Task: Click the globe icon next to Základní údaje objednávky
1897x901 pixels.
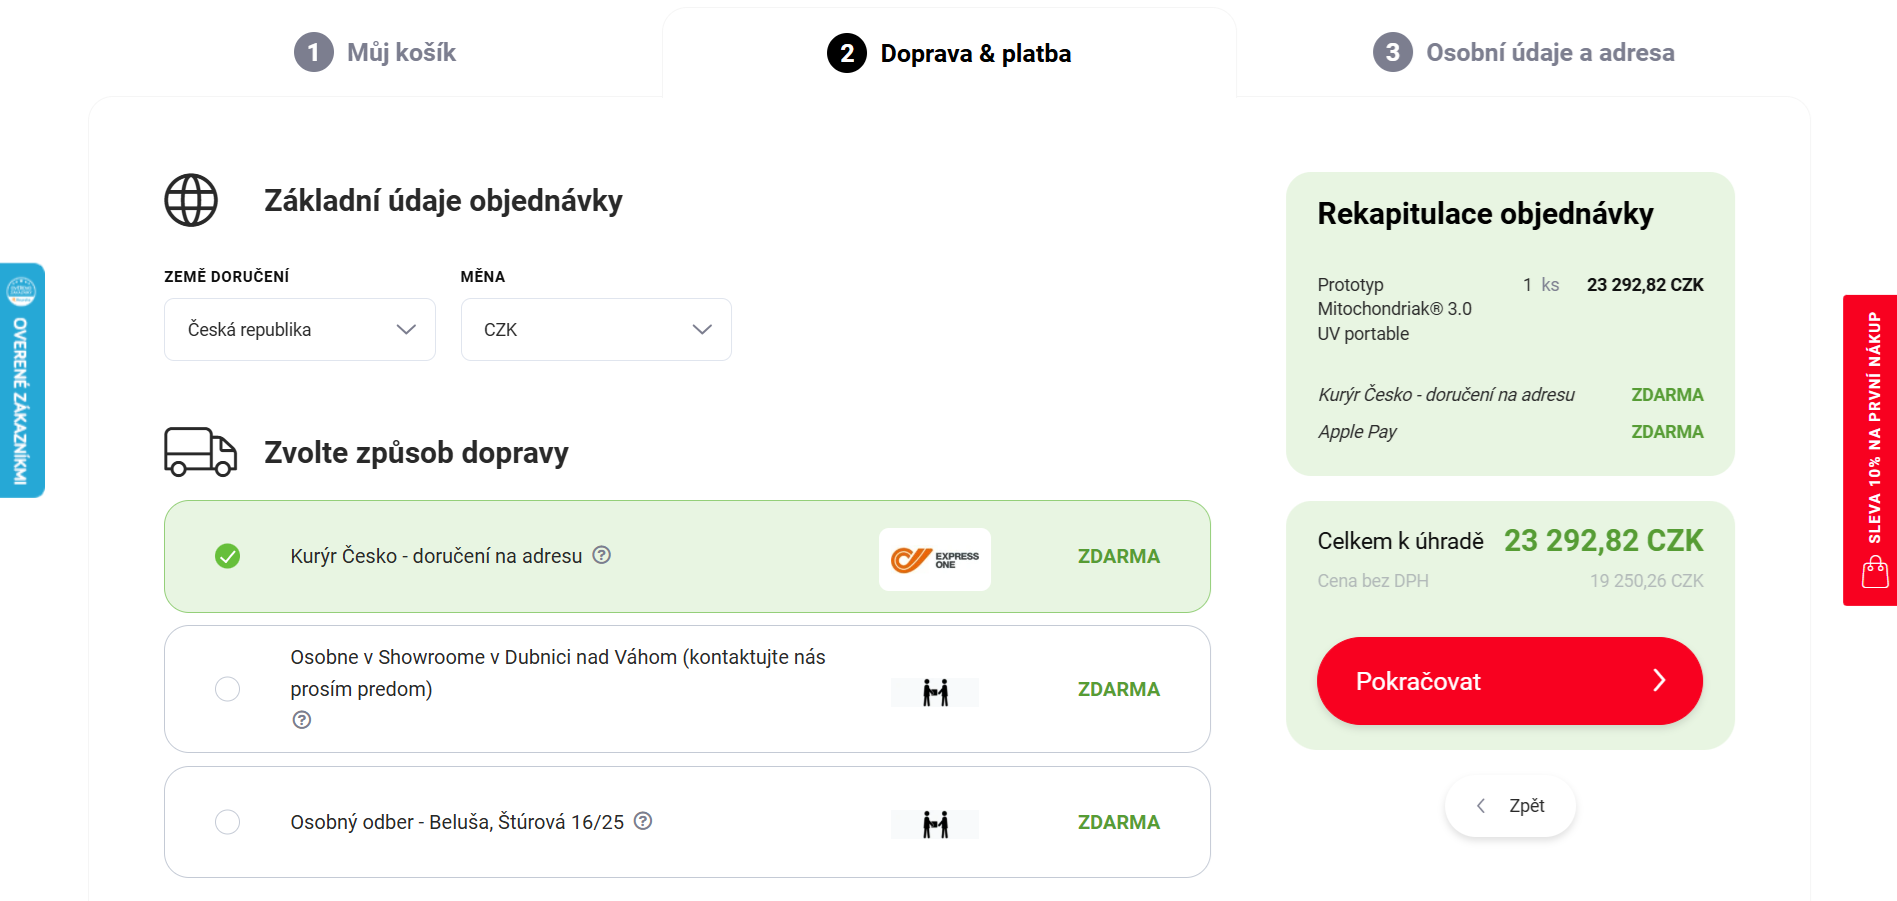Action: click(x=190, y=200)
